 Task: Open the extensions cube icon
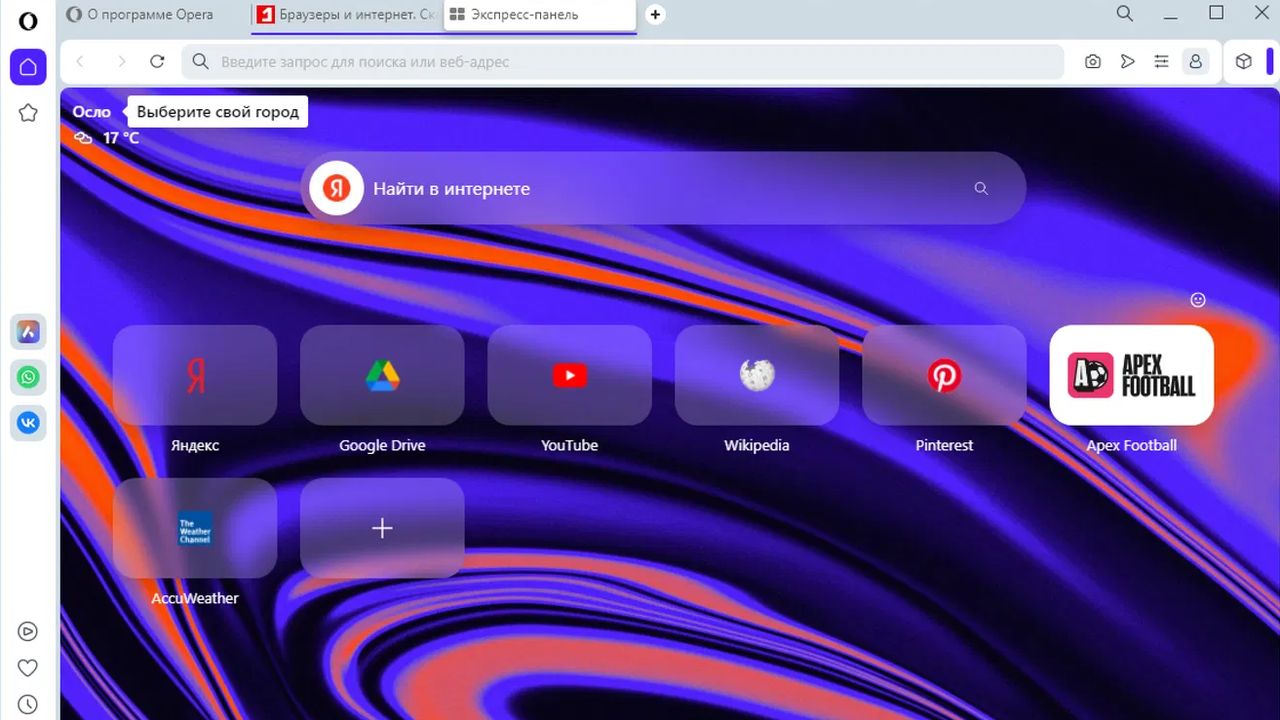tap(1244, 62)
